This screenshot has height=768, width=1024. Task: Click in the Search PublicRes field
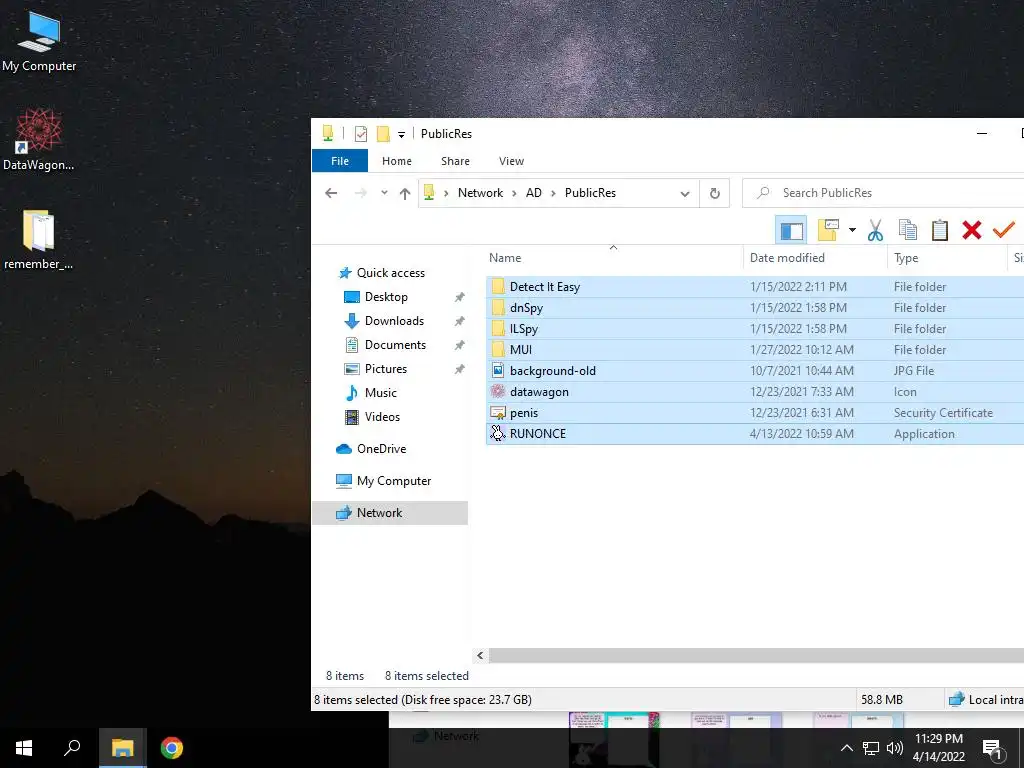click(883, 193)
